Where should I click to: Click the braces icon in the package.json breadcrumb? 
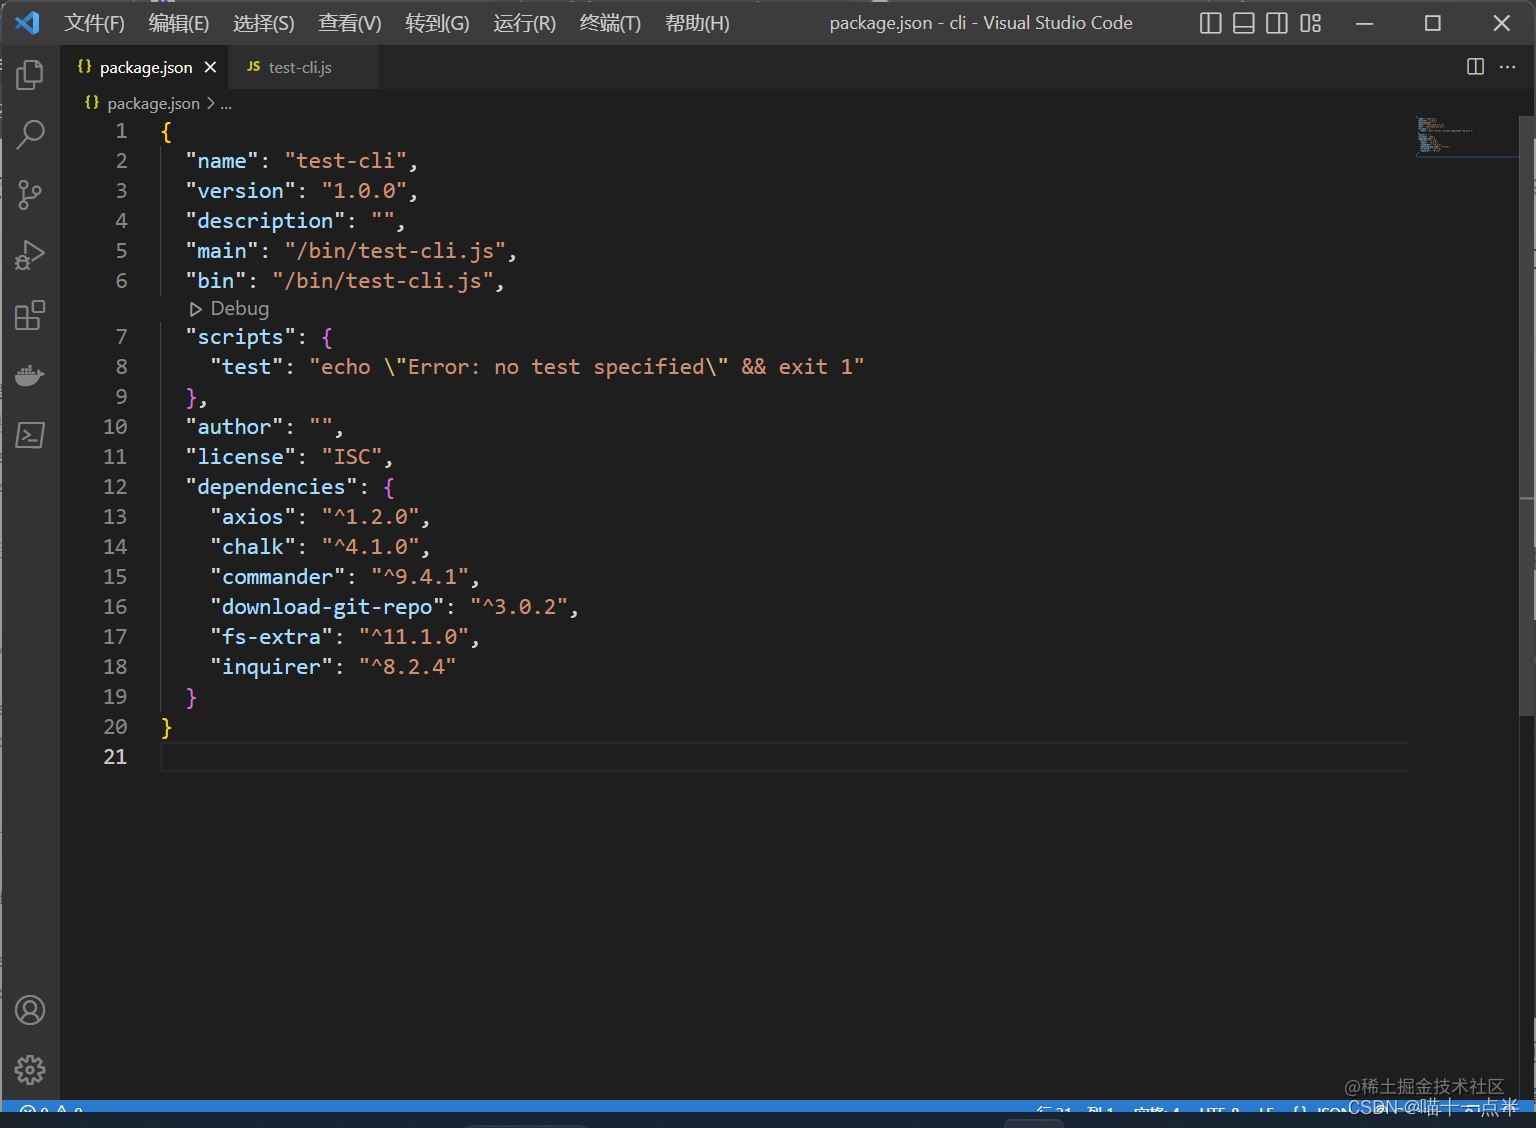pyautogui.click(x=92, y=102)
